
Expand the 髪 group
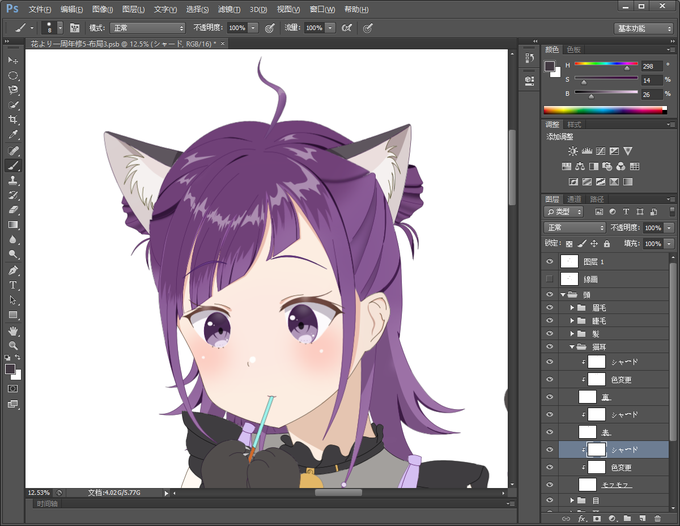[572, 333]
